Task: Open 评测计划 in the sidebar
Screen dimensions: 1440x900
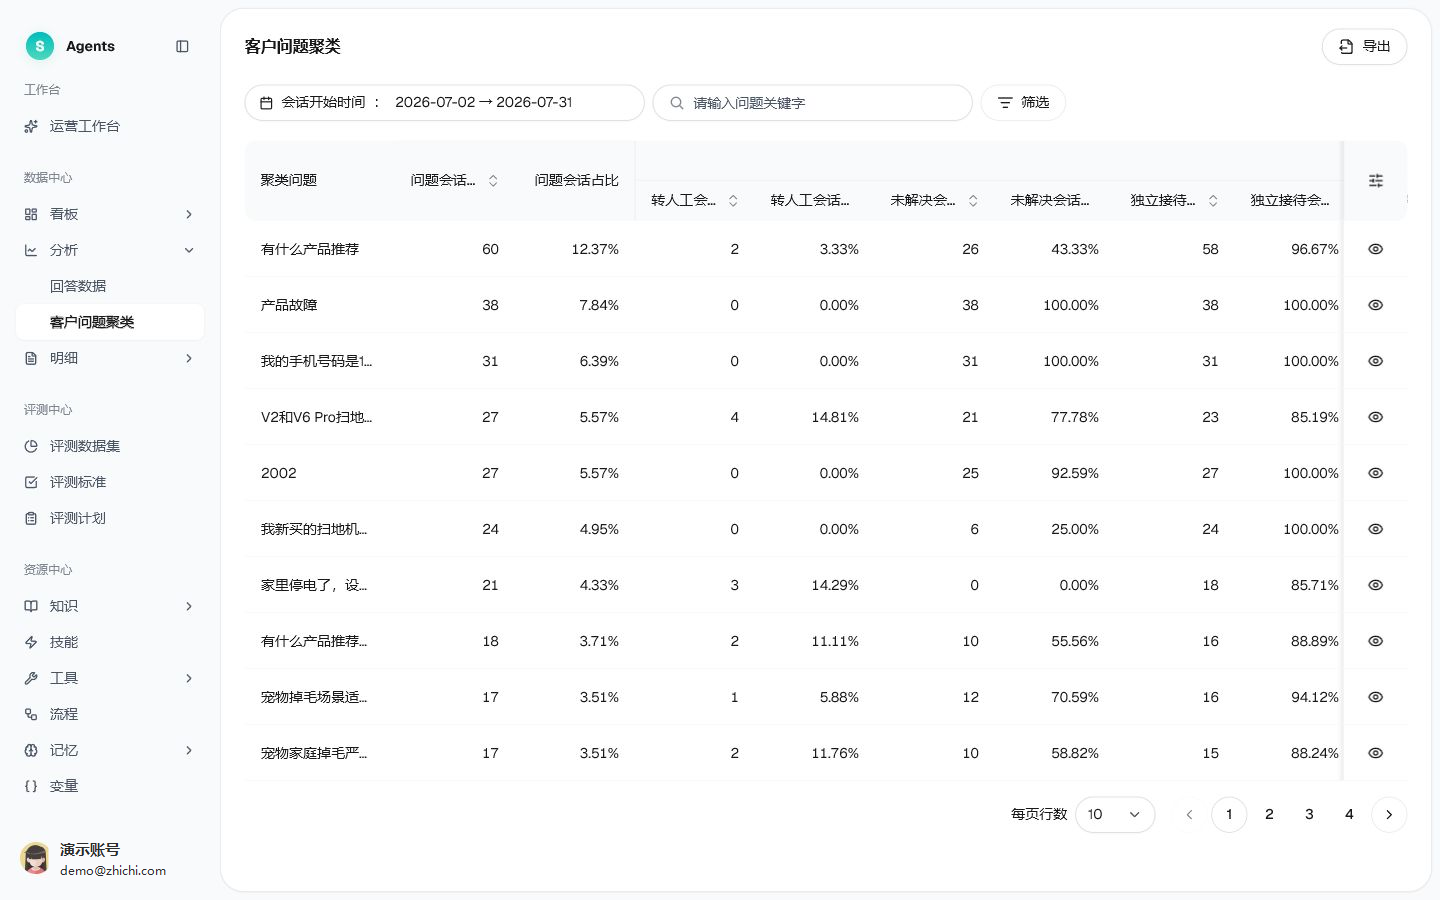Action: 110,518
